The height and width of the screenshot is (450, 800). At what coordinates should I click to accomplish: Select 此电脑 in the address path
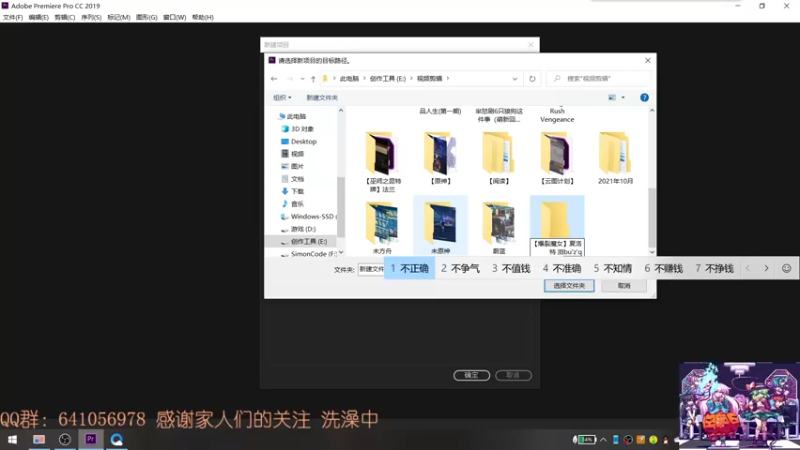pos(349,79)
